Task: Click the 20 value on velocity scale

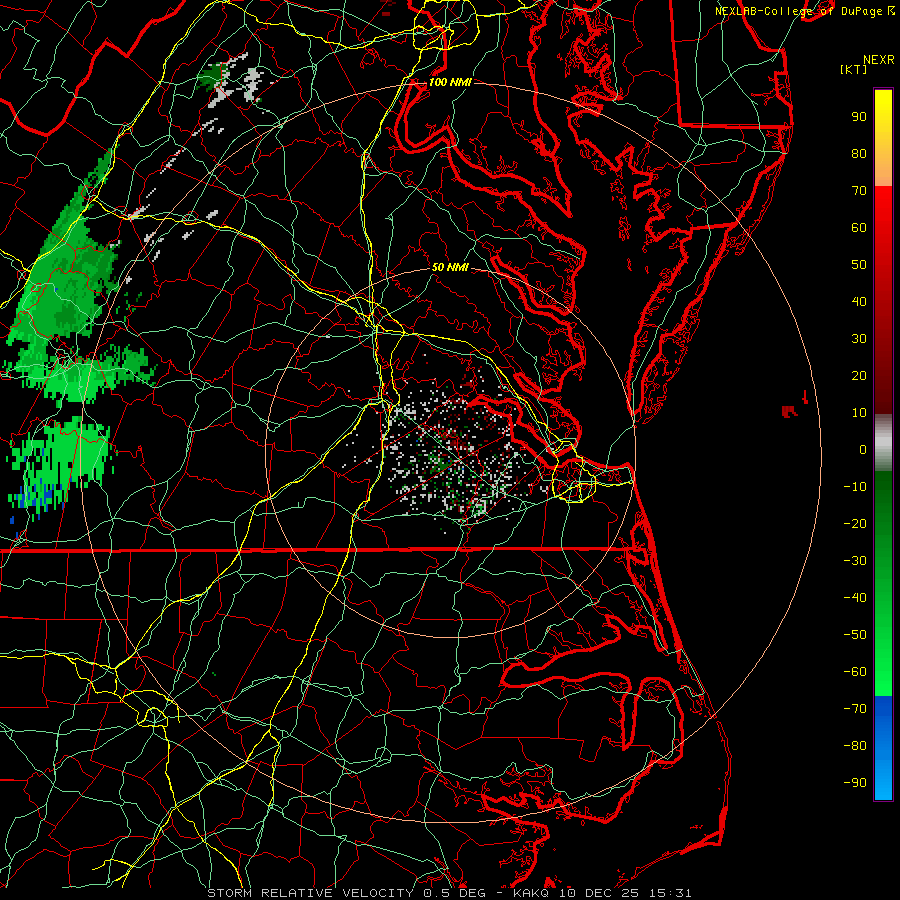Action: [x=859, y=376]
